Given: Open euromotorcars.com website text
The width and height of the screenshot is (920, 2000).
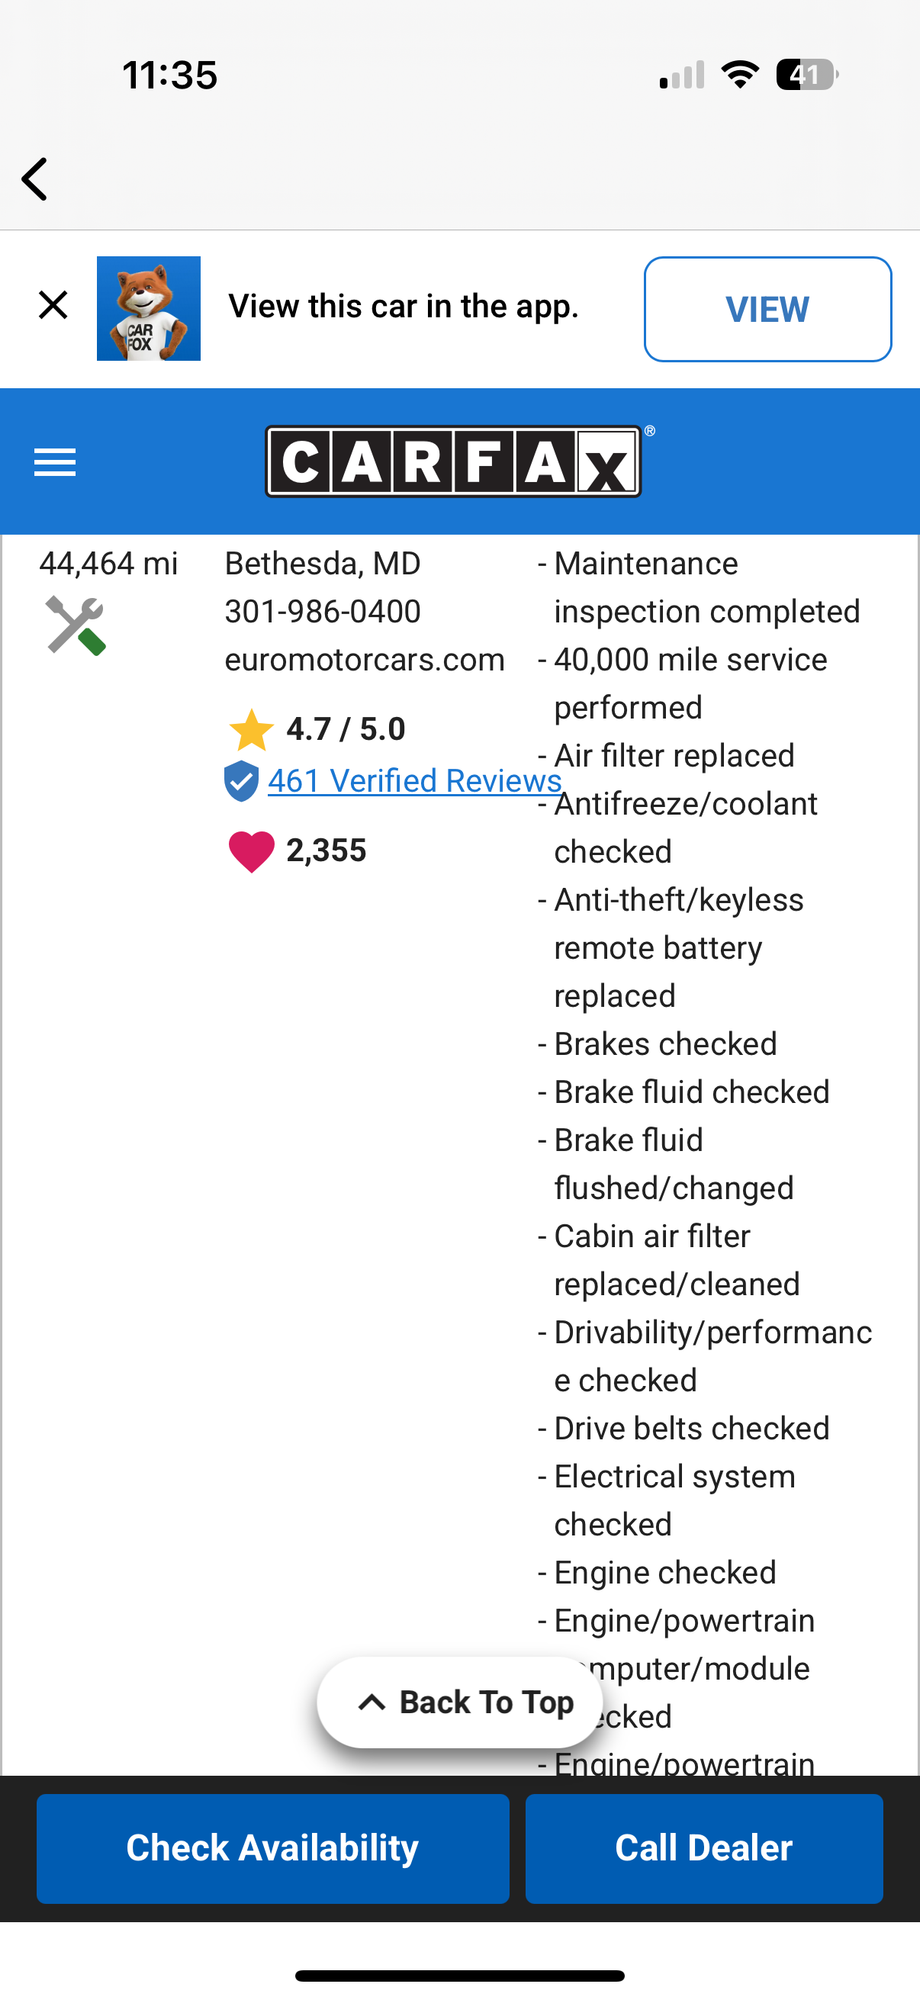Looking at the screenshot, I should point(365,659).
